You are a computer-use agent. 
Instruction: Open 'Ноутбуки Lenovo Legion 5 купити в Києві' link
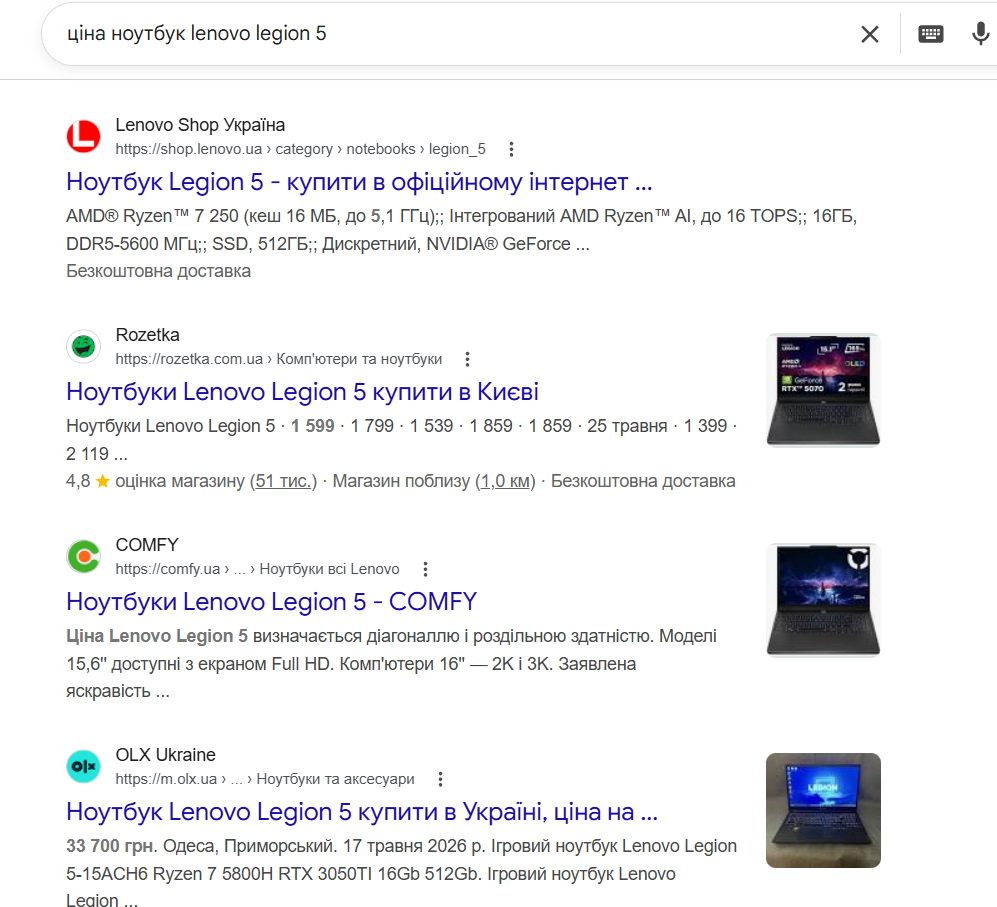302,392
